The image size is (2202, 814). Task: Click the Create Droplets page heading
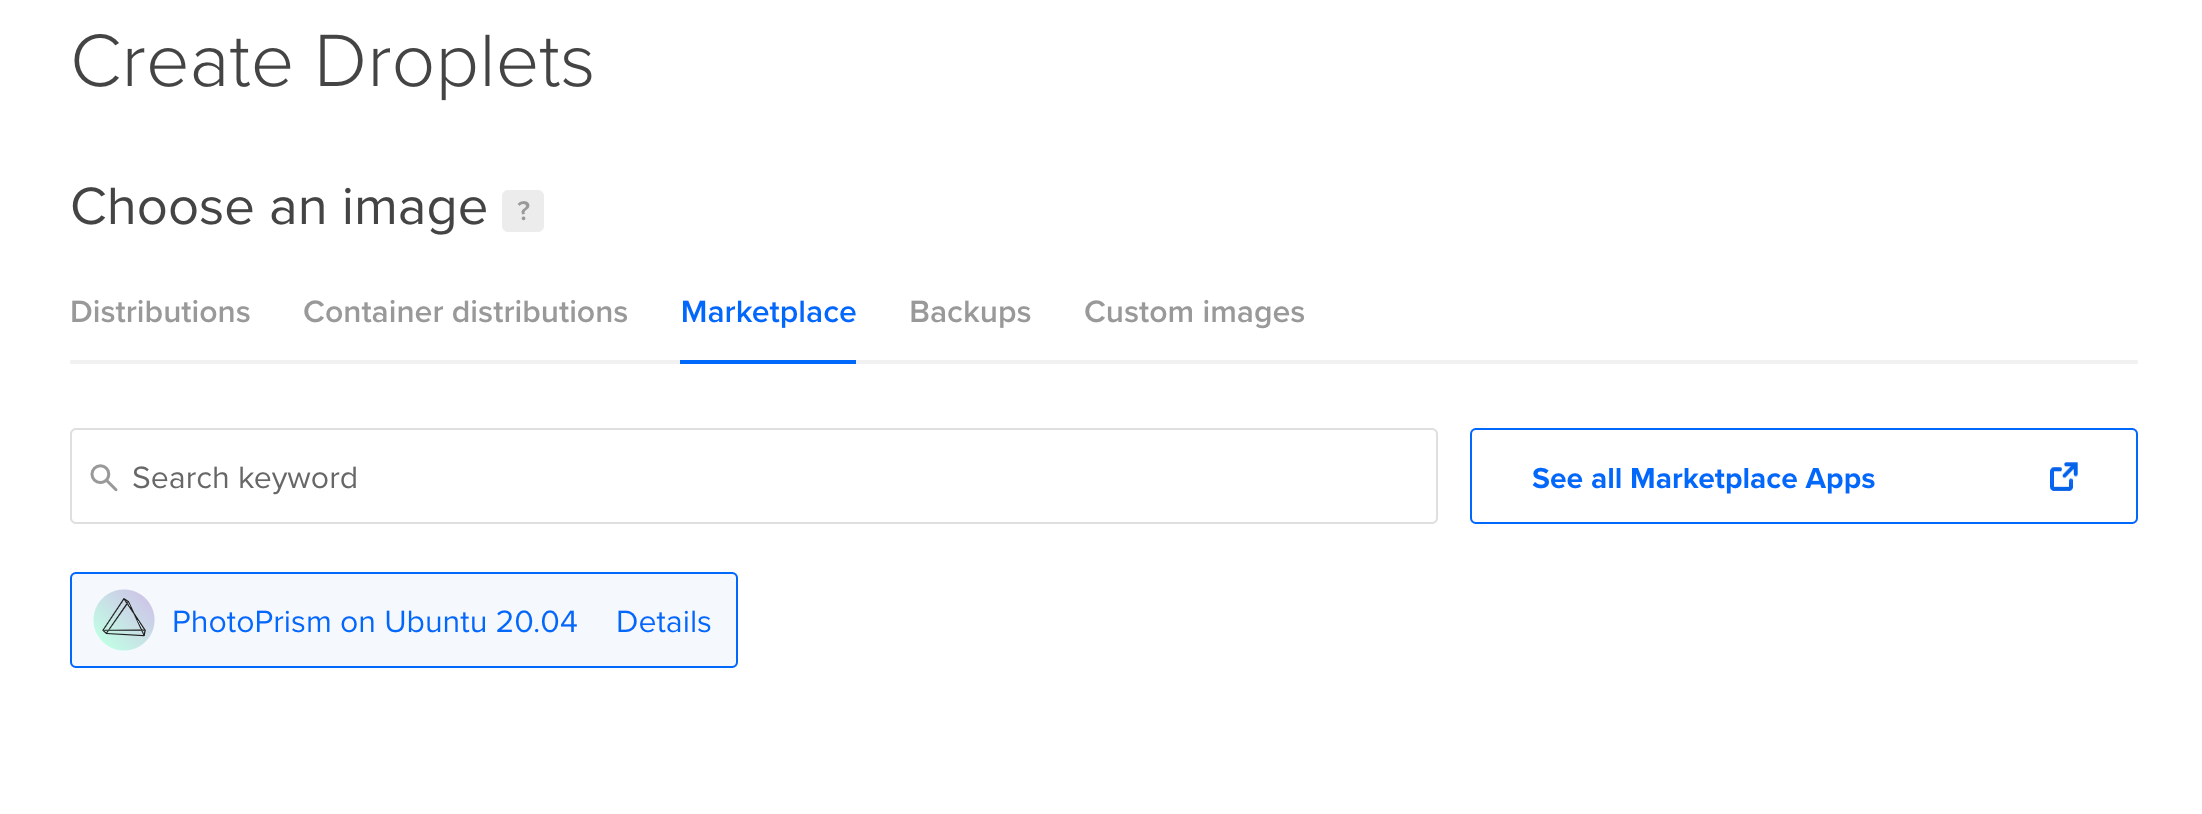pyautogui.click(x=332, y=62)
